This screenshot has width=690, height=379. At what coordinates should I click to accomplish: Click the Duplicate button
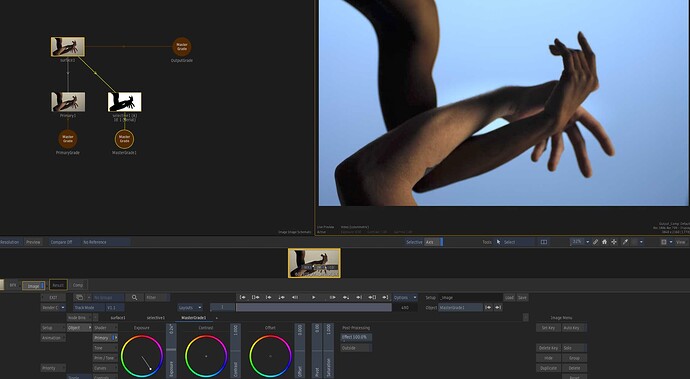[548, 368]
